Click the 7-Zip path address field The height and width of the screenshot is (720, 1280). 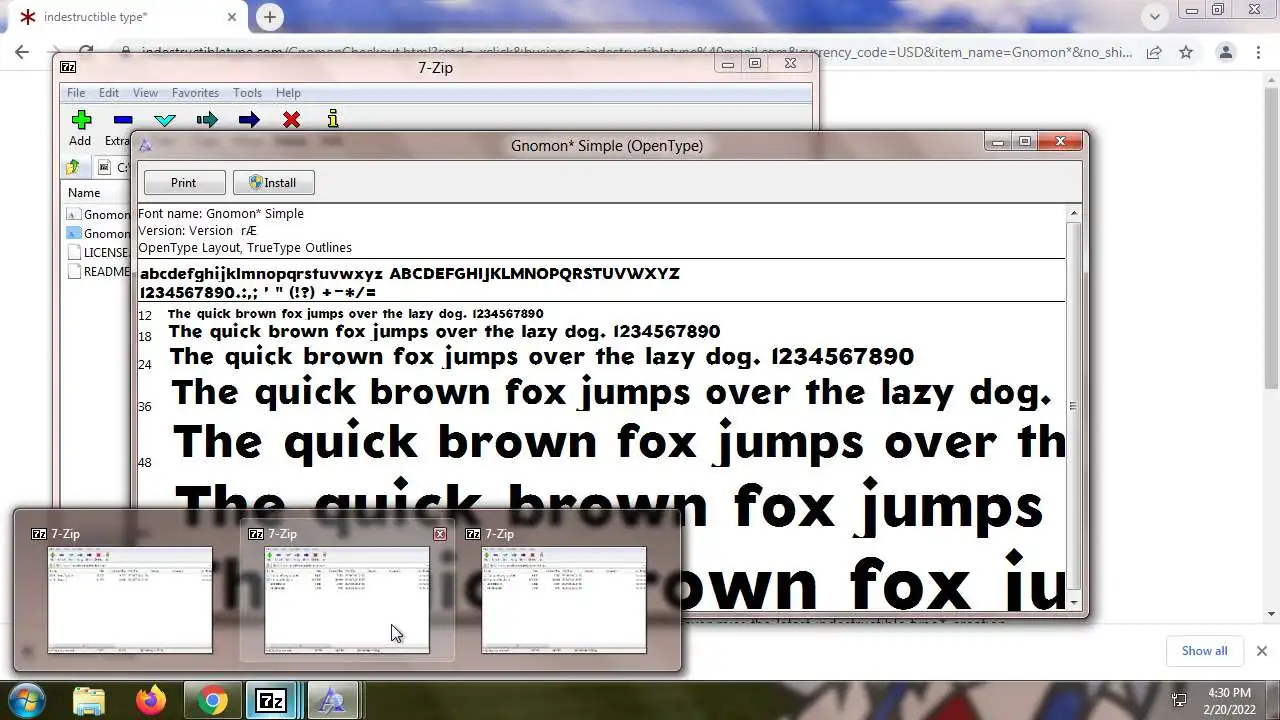[x=115, y=167]
